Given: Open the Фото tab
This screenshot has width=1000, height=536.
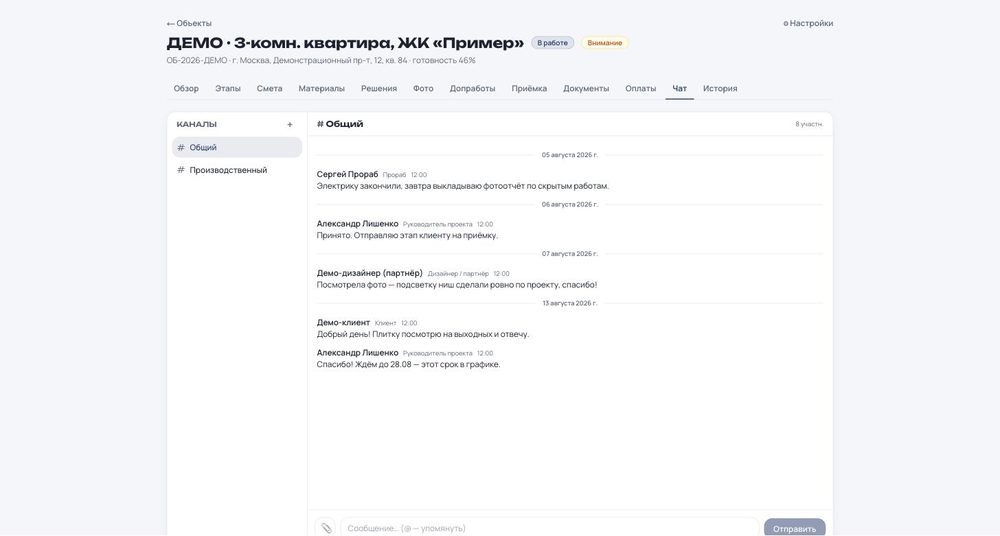Looking at the screenshot, I should pyautogui.click(x=423, y=89).
